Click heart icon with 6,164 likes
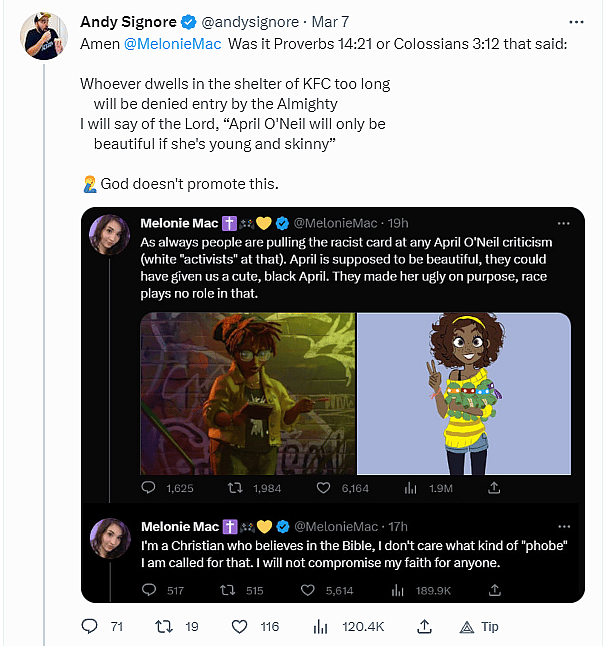 pos(323,488)
